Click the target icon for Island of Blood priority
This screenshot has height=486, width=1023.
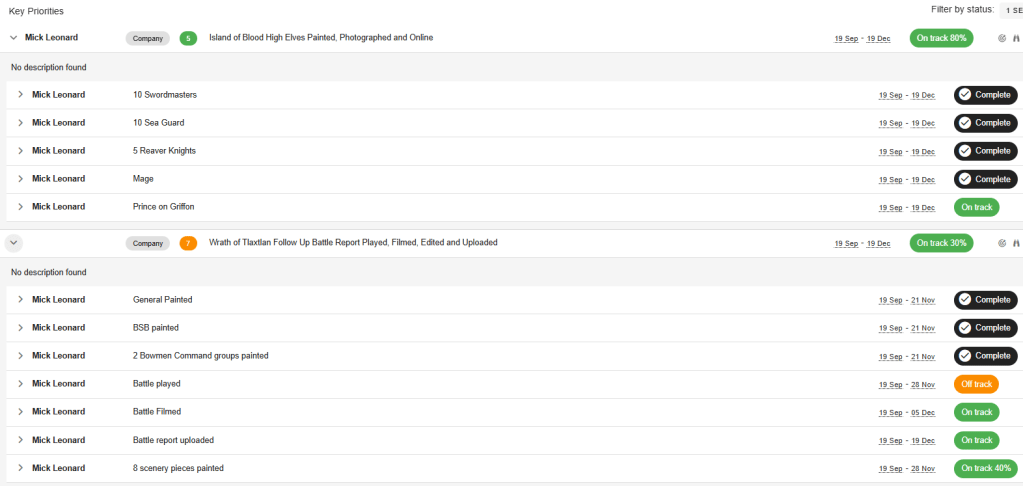(x=1002, y=38)
